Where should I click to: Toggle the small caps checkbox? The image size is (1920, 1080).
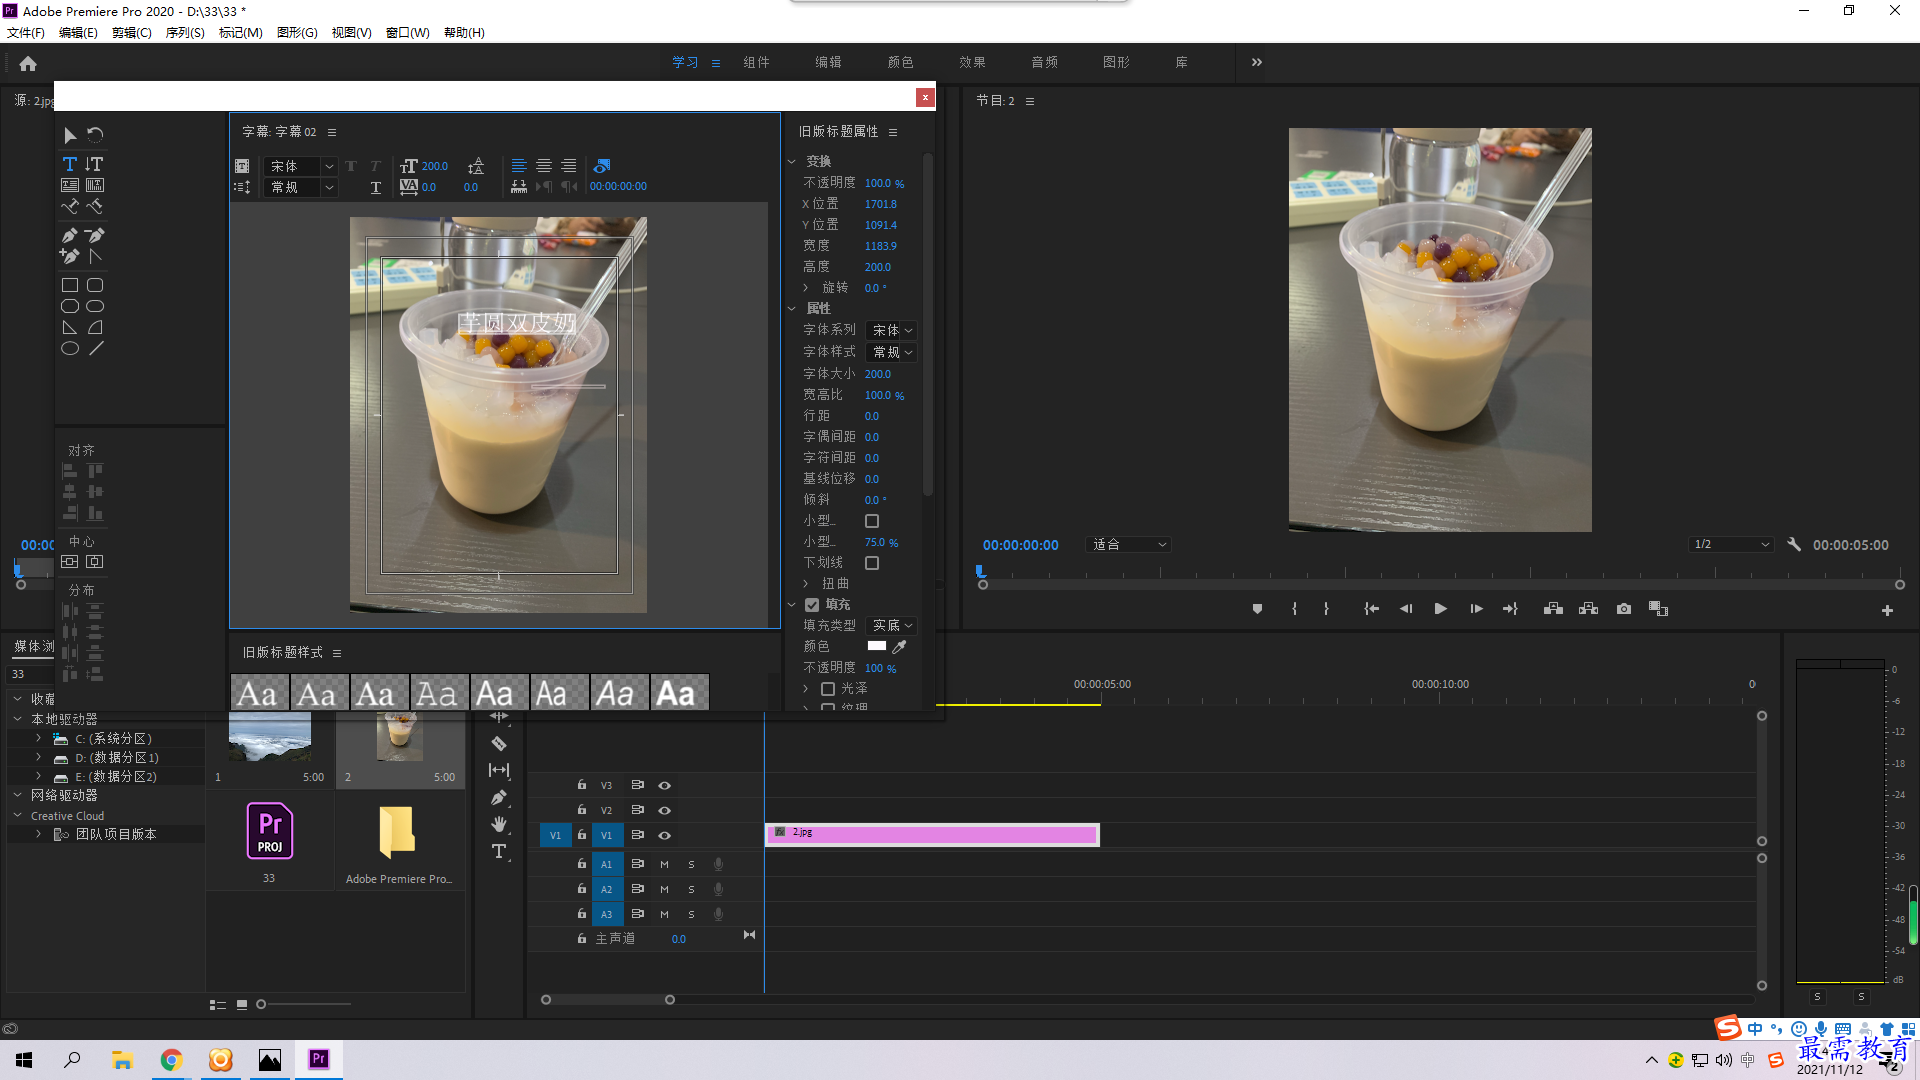(x=872, y=521)
